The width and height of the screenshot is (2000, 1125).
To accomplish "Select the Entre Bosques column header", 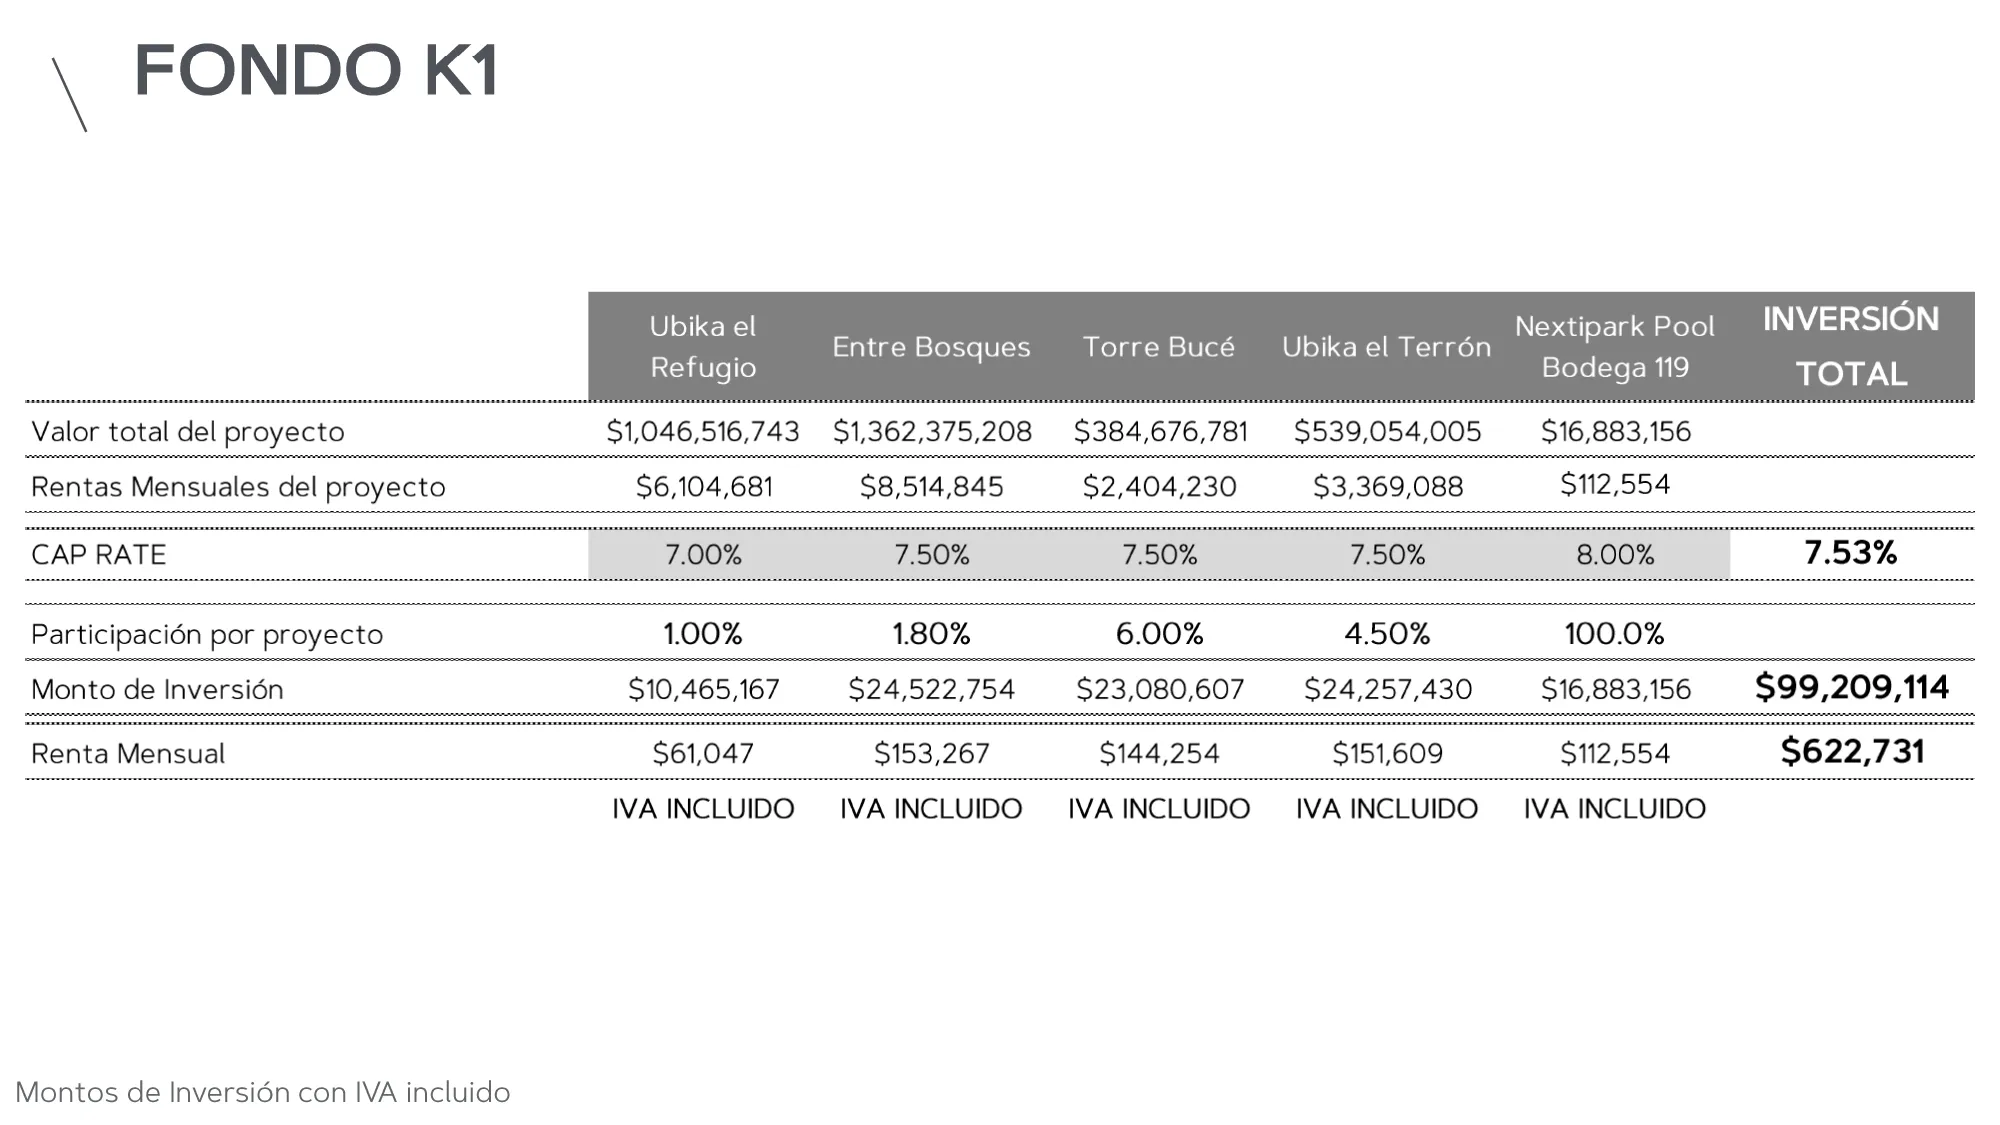I will (x=931, y=347).
